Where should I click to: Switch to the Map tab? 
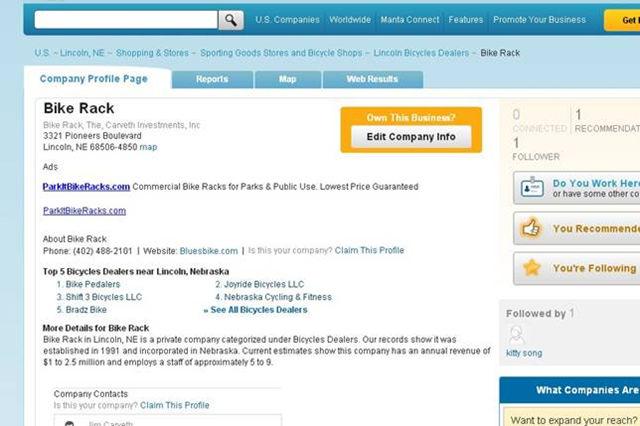point(288,79)
